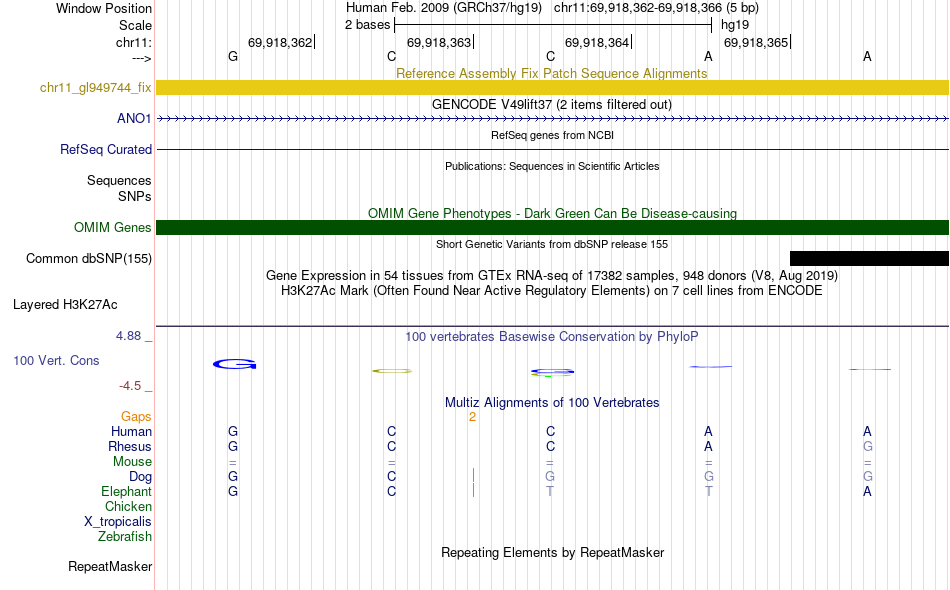Screen dimensions: 950x590
Task: Click the Rhesus species row label
Action: [x=130, y=447]
